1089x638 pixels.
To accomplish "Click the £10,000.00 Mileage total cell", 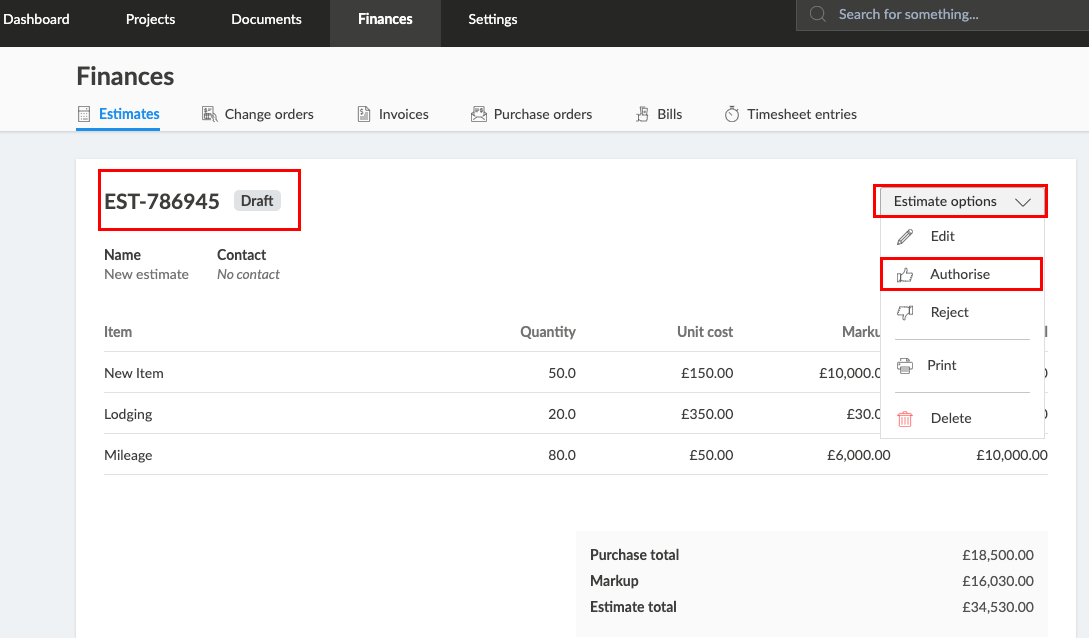I will (1012, 455).
